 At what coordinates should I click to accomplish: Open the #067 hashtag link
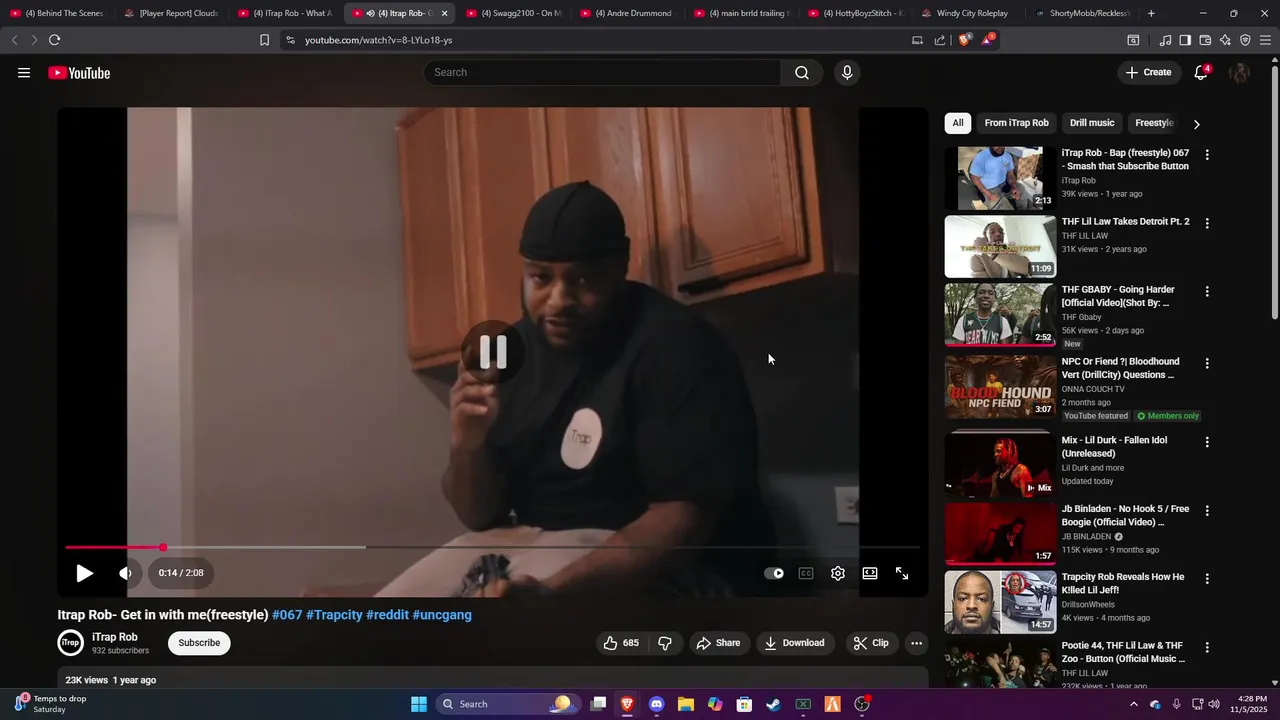(287, 615)
